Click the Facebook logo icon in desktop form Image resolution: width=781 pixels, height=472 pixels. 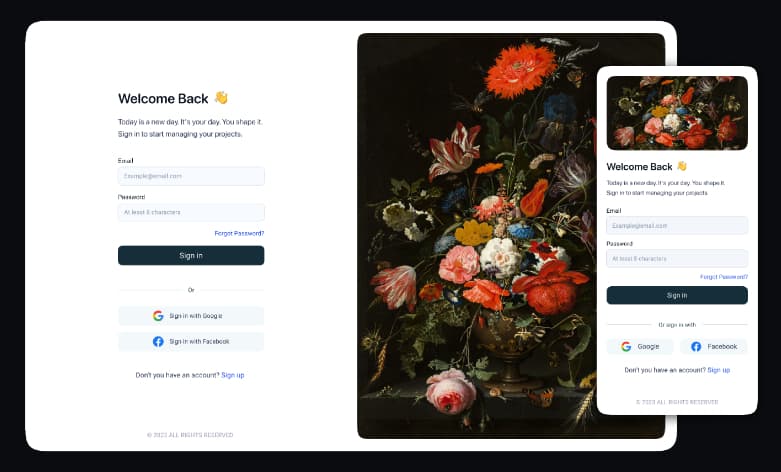(x=158, y=342)
